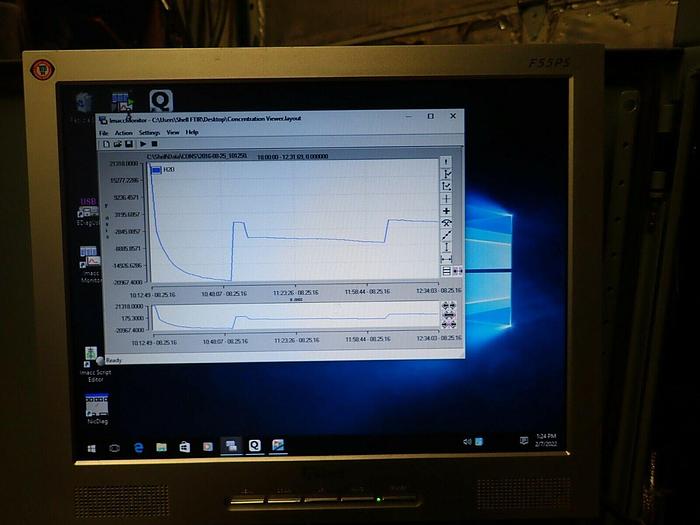Stop monitoring with the Stop button
The image size is (700, 525).
[x=154, y=144]
